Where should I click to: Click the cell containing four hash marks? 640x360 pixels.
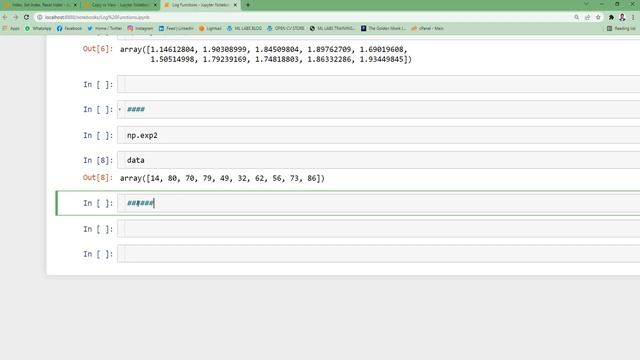378,109
